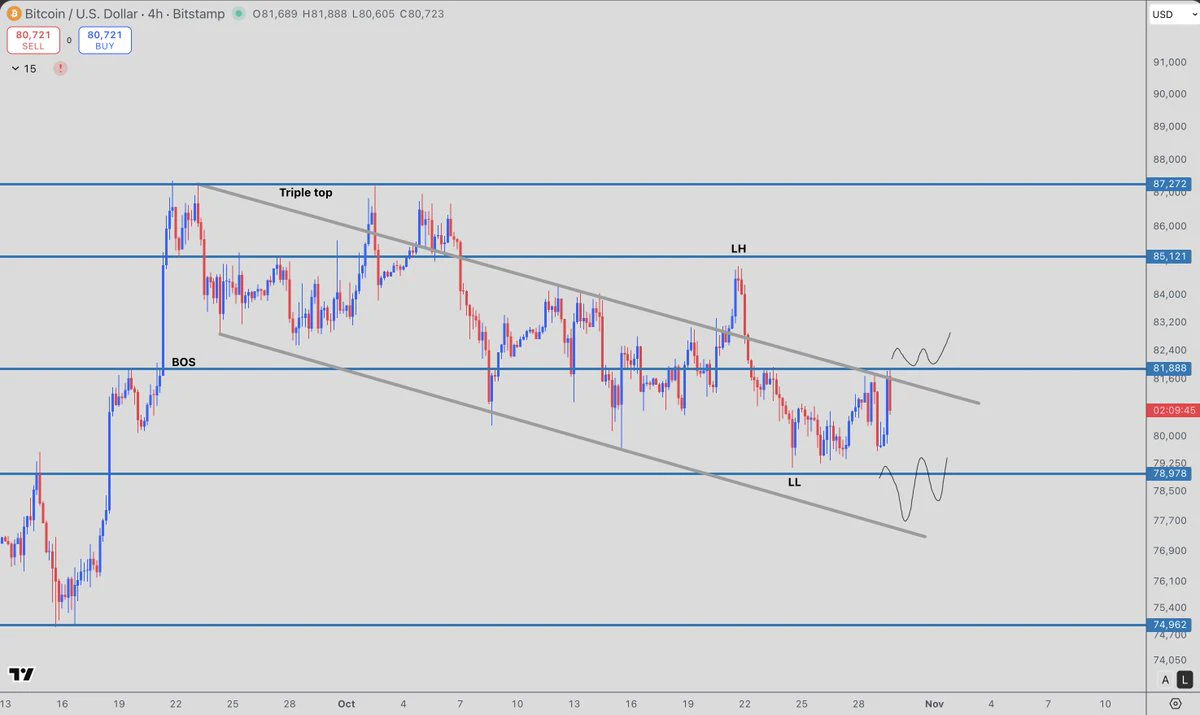
Task: Select the blue 81,888 label on the price axis
Action: coord(1170,369)
